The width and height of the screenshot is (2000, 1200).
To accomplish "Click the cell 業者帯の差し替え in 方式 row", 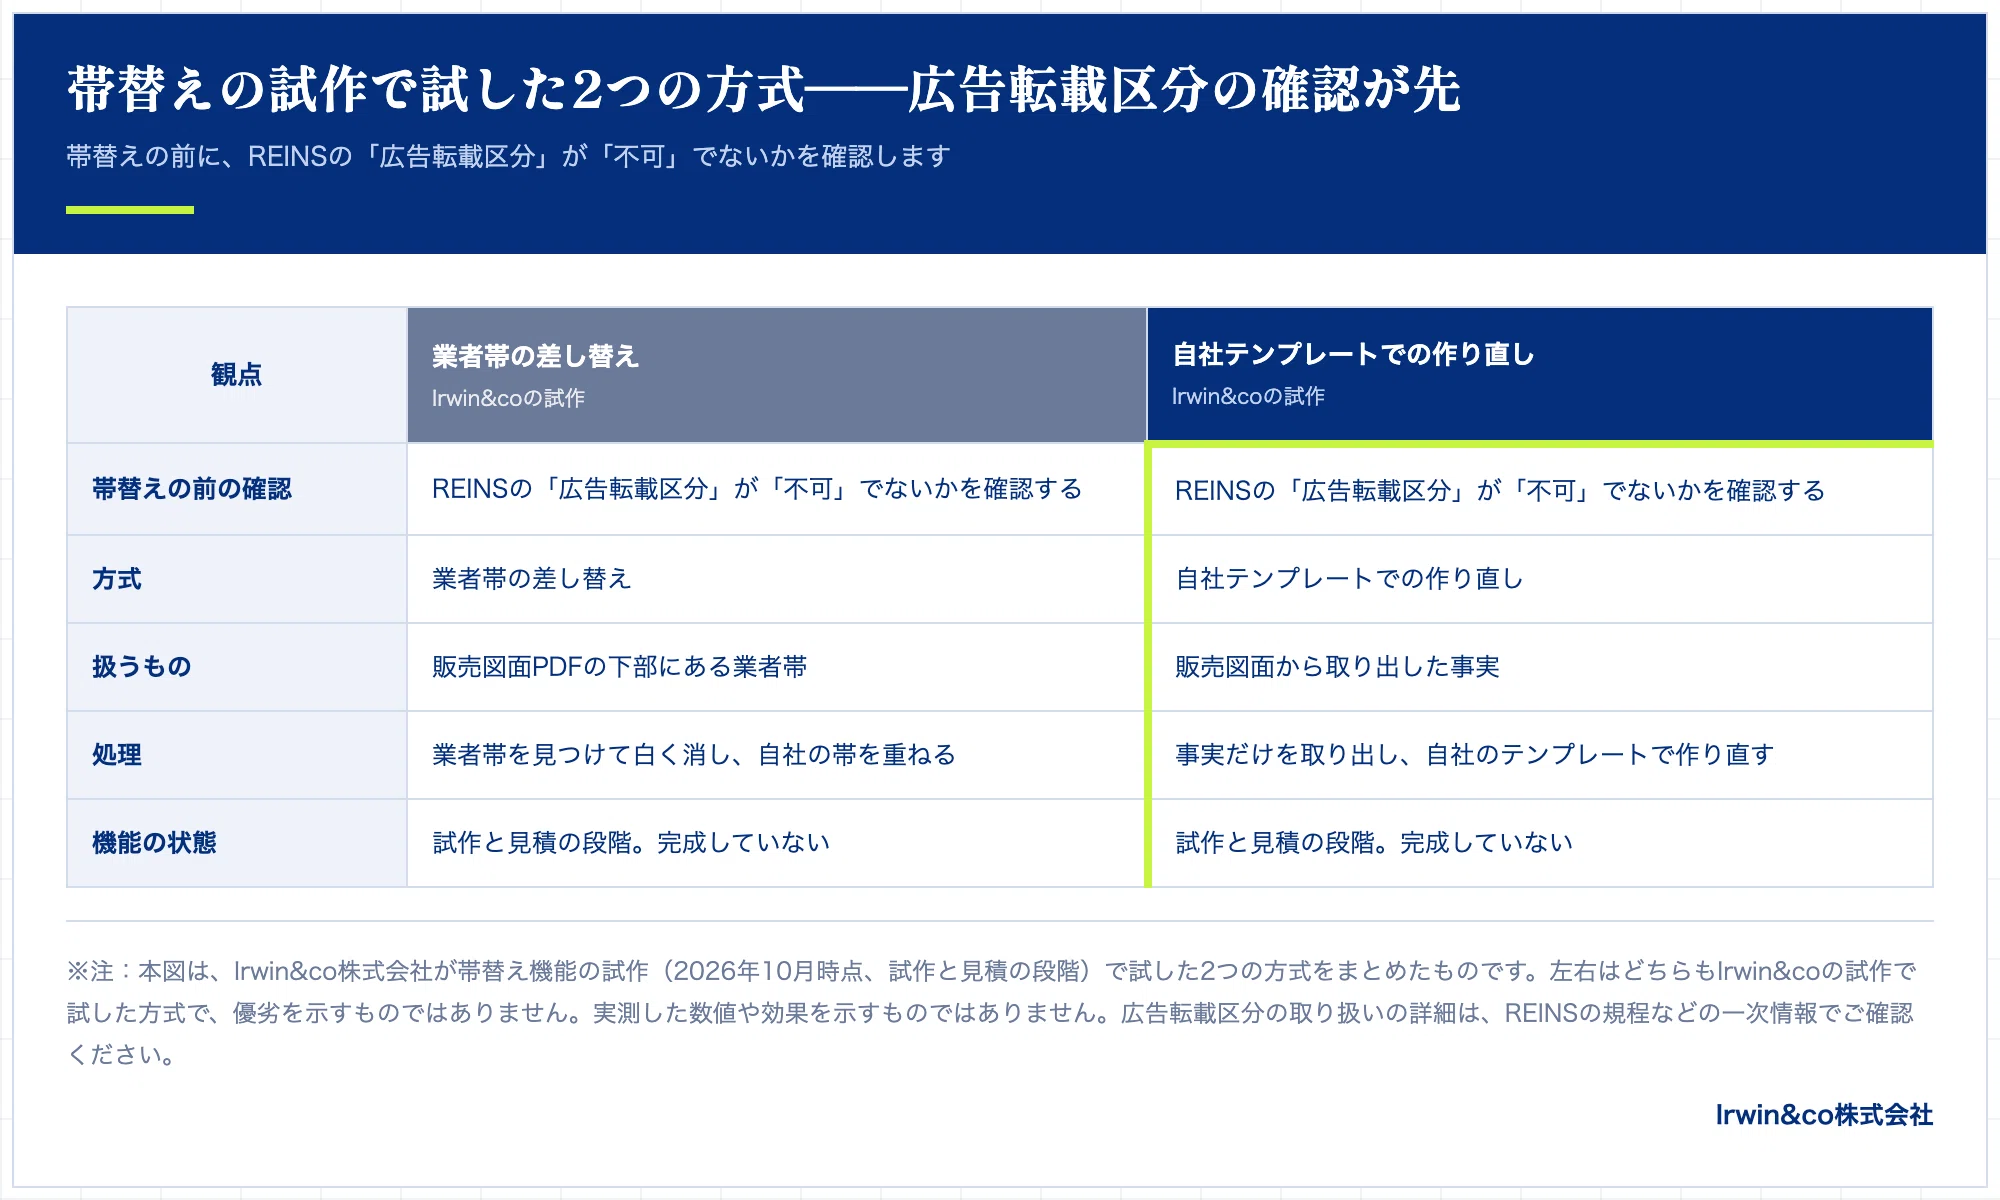I will [776, 579].
